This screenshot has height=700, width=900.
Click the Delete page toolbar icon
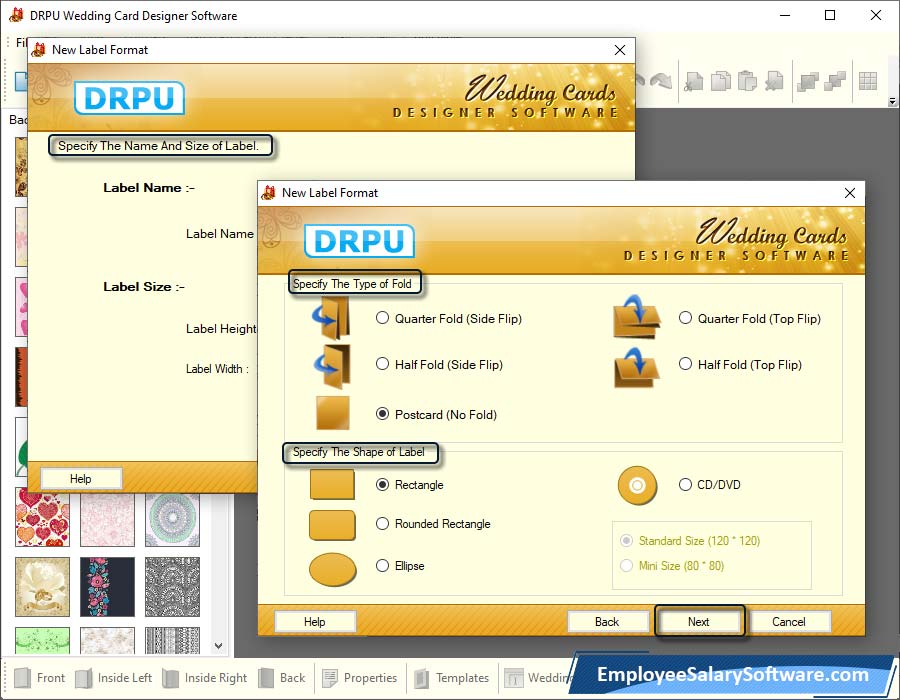click(774, 81)
